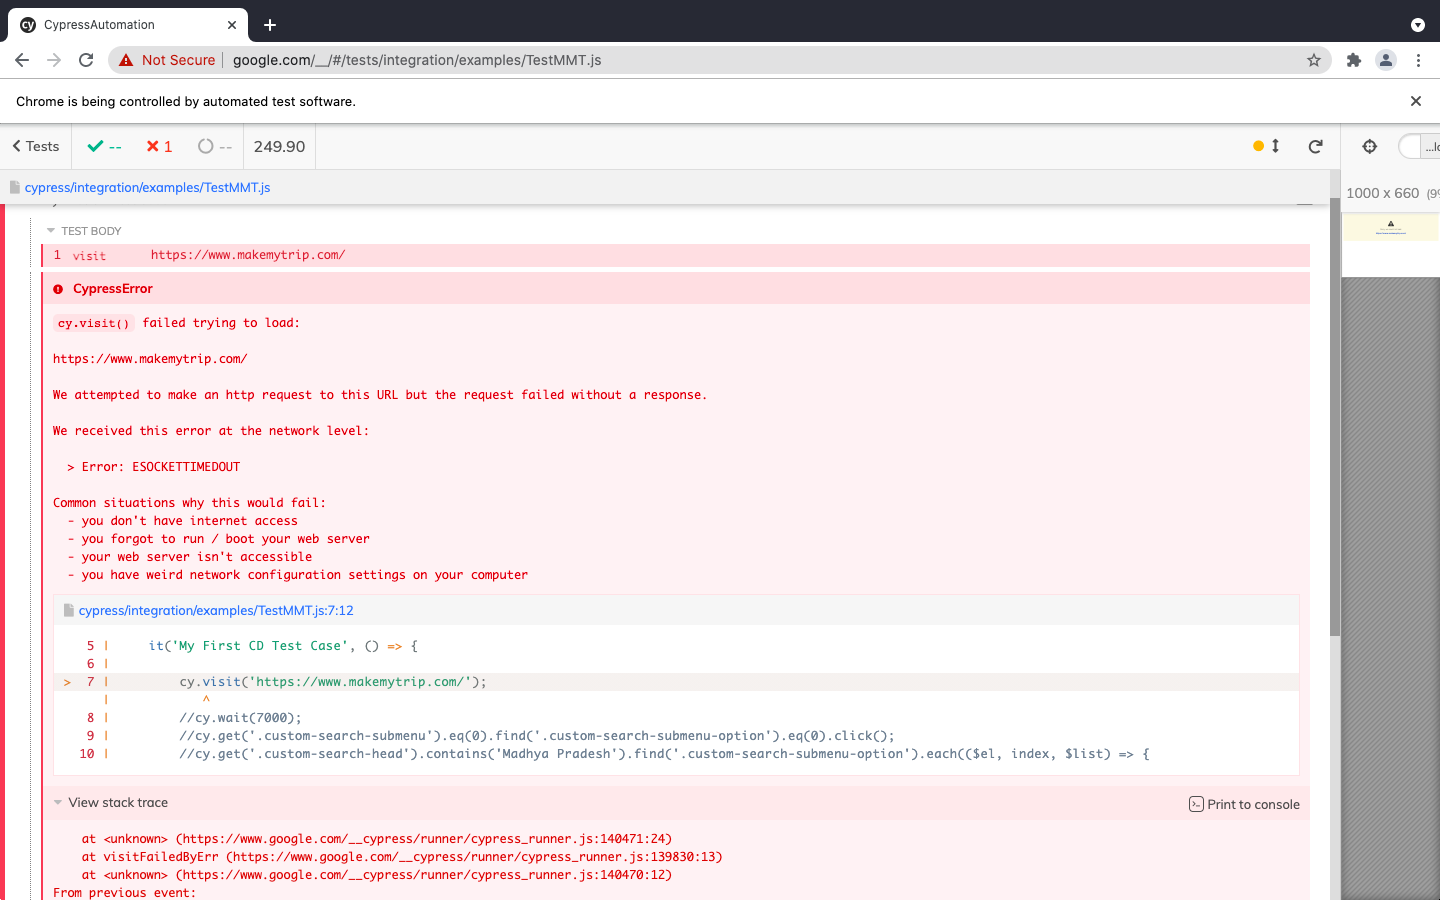
Task: Open Chrome's three-dot browser menu
Action: pos(1419,60)
